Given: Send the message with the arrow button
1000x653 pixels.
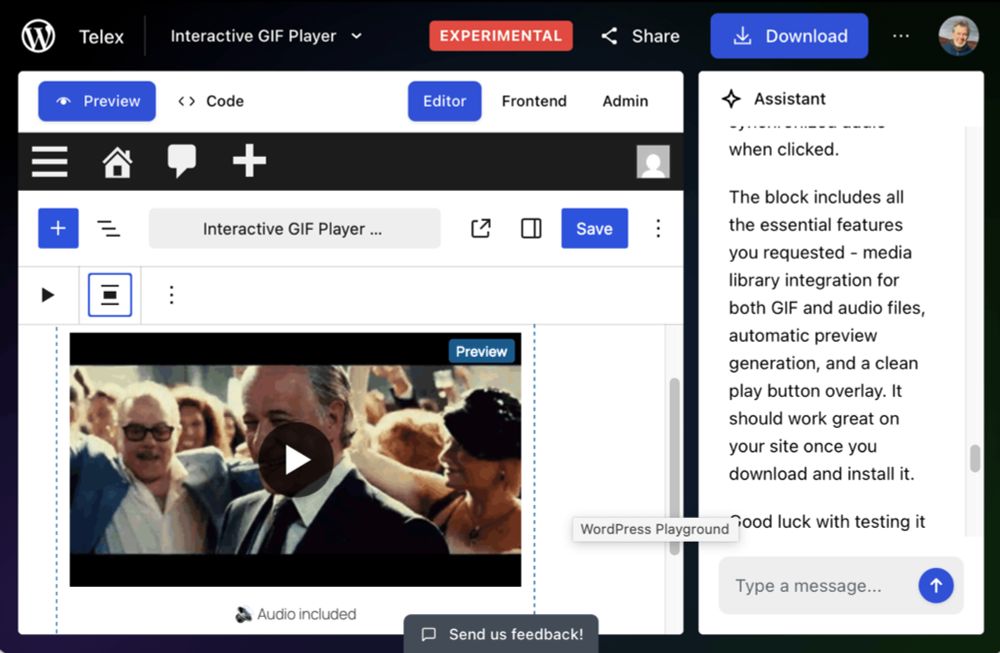Looking at the screenshot, I should click(x=936, y=585).
